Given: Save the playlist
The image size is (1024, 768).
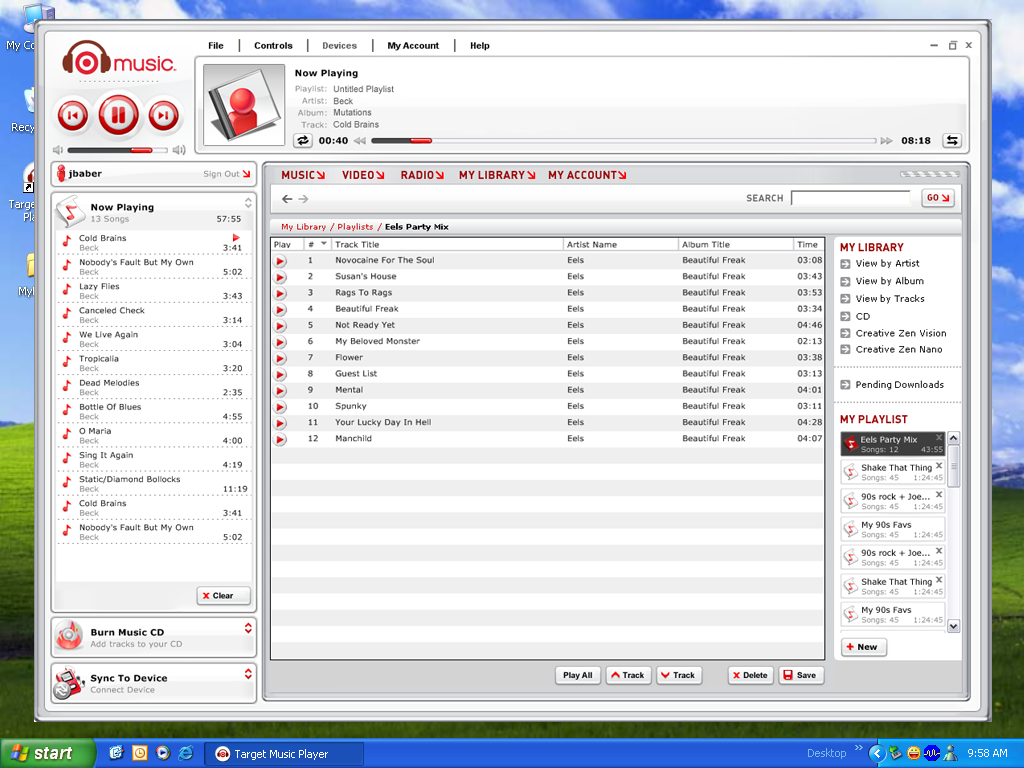Looking at the screenshot, I should tap(801, 675).
